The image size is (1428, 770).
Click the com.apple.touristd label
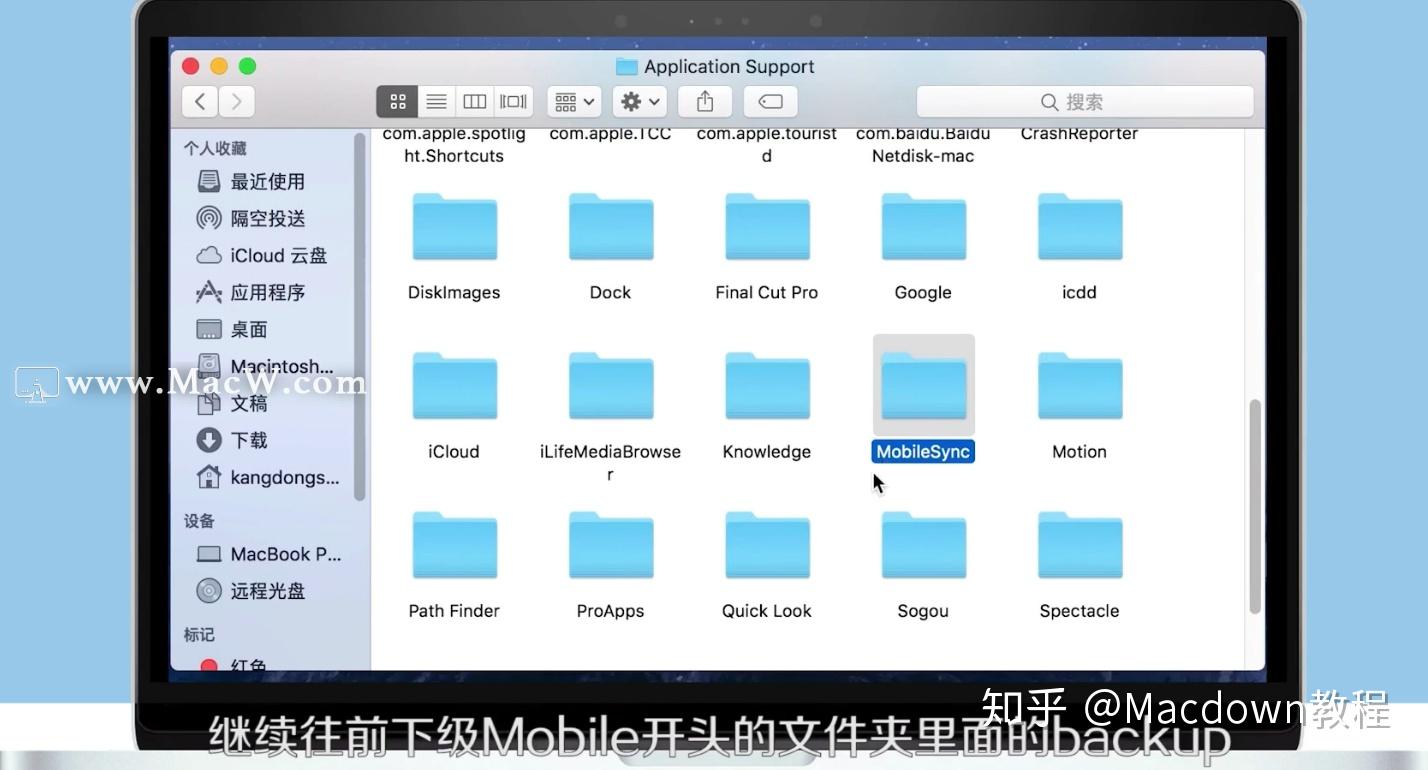(x=767, y=145)
